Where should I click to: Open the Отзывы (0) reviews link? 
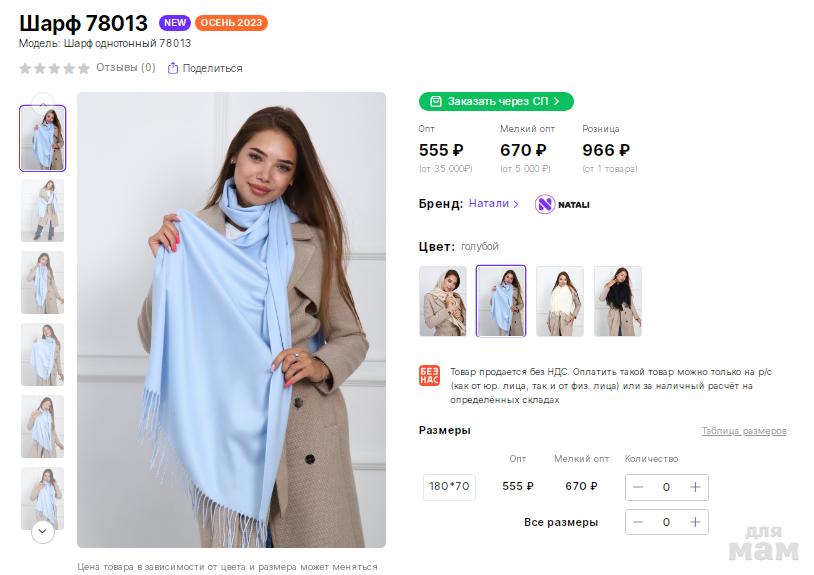coord(125,68)
